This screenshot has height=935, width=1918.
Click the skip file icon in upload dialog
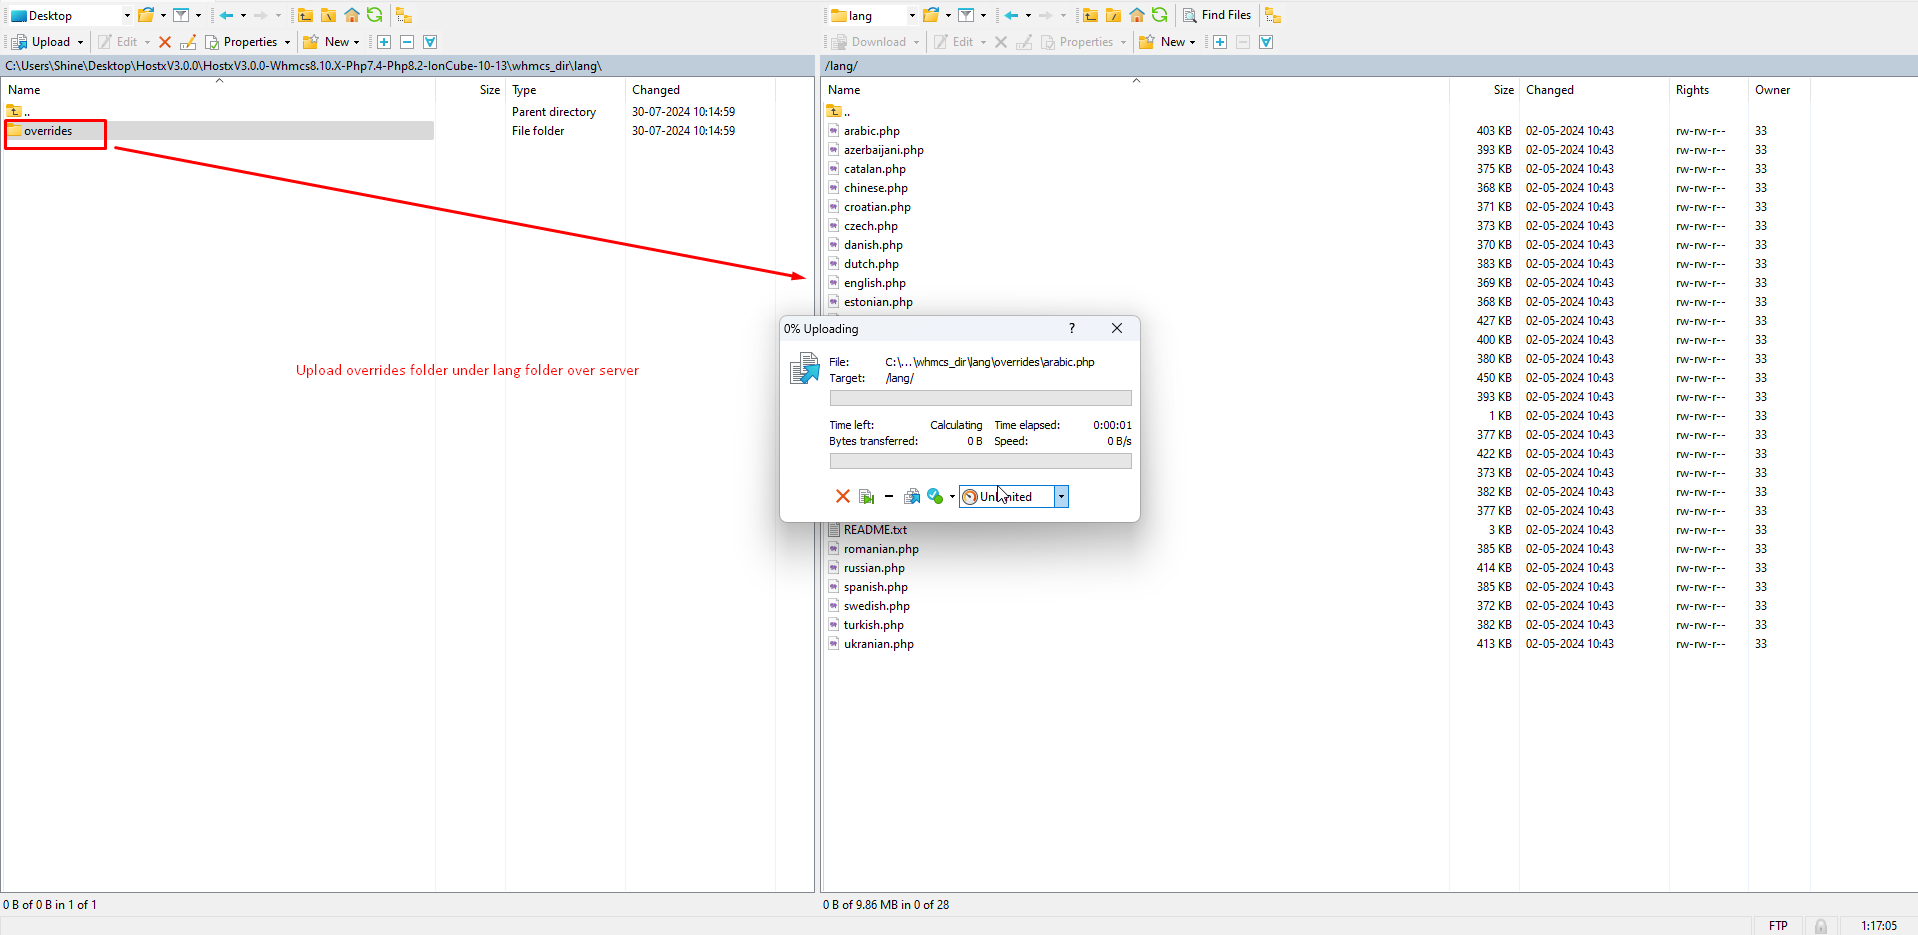pyautogui.click(x=867, y=497)
